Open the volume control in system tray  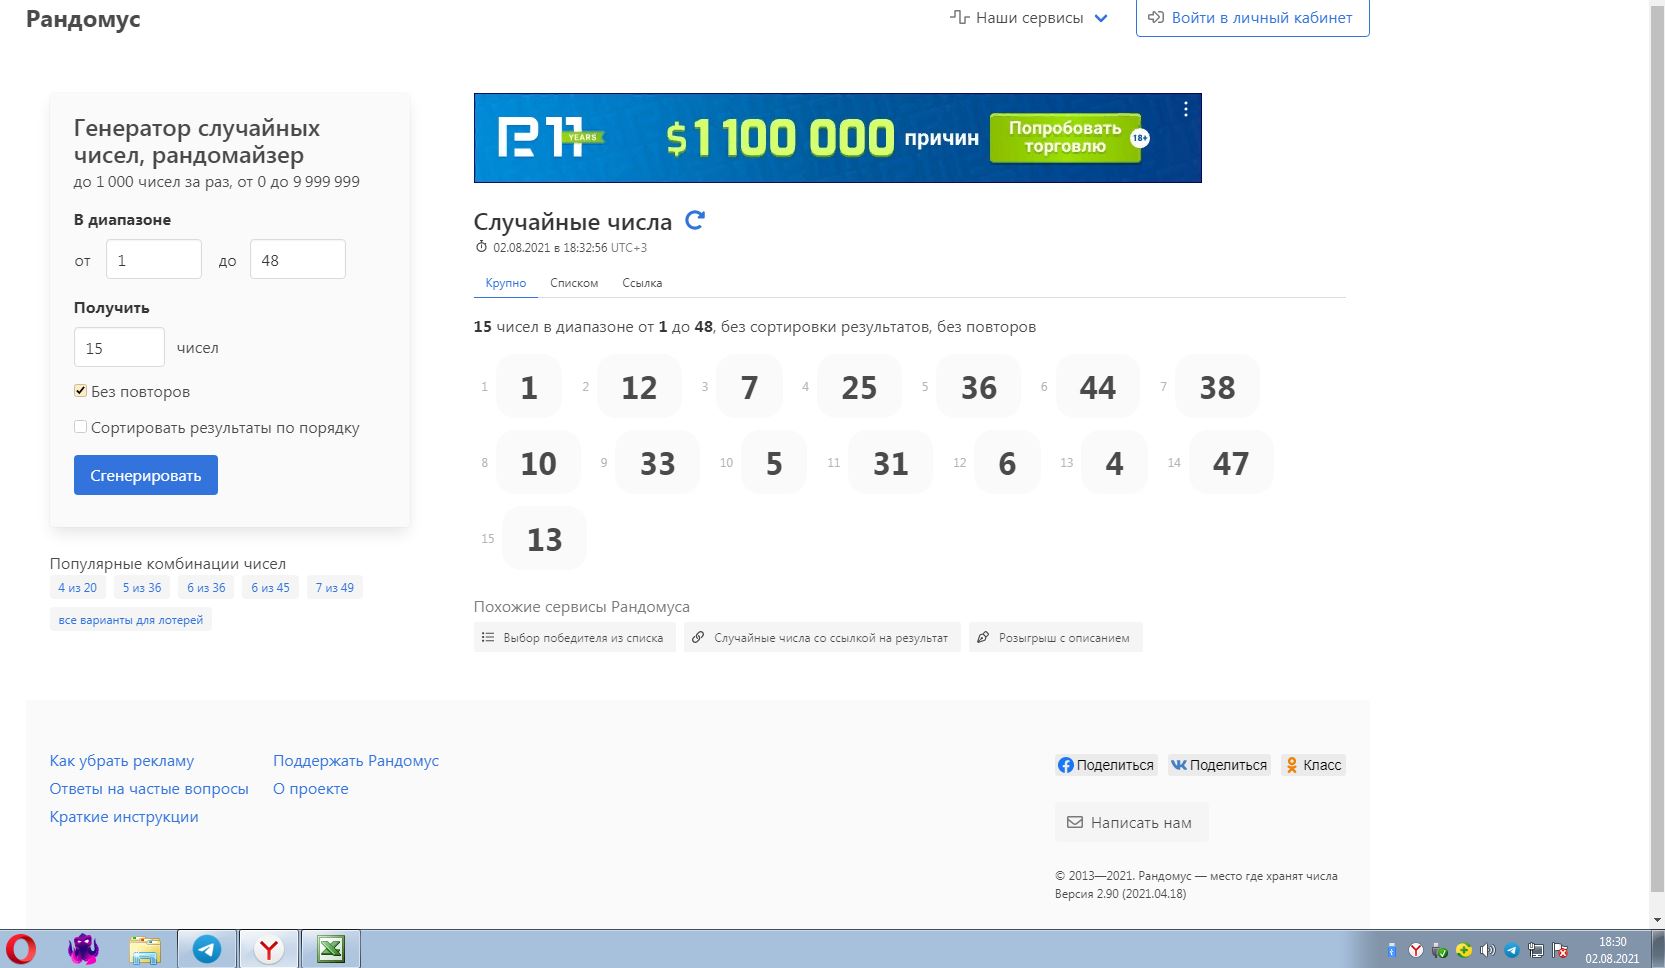coord(1488,950)
